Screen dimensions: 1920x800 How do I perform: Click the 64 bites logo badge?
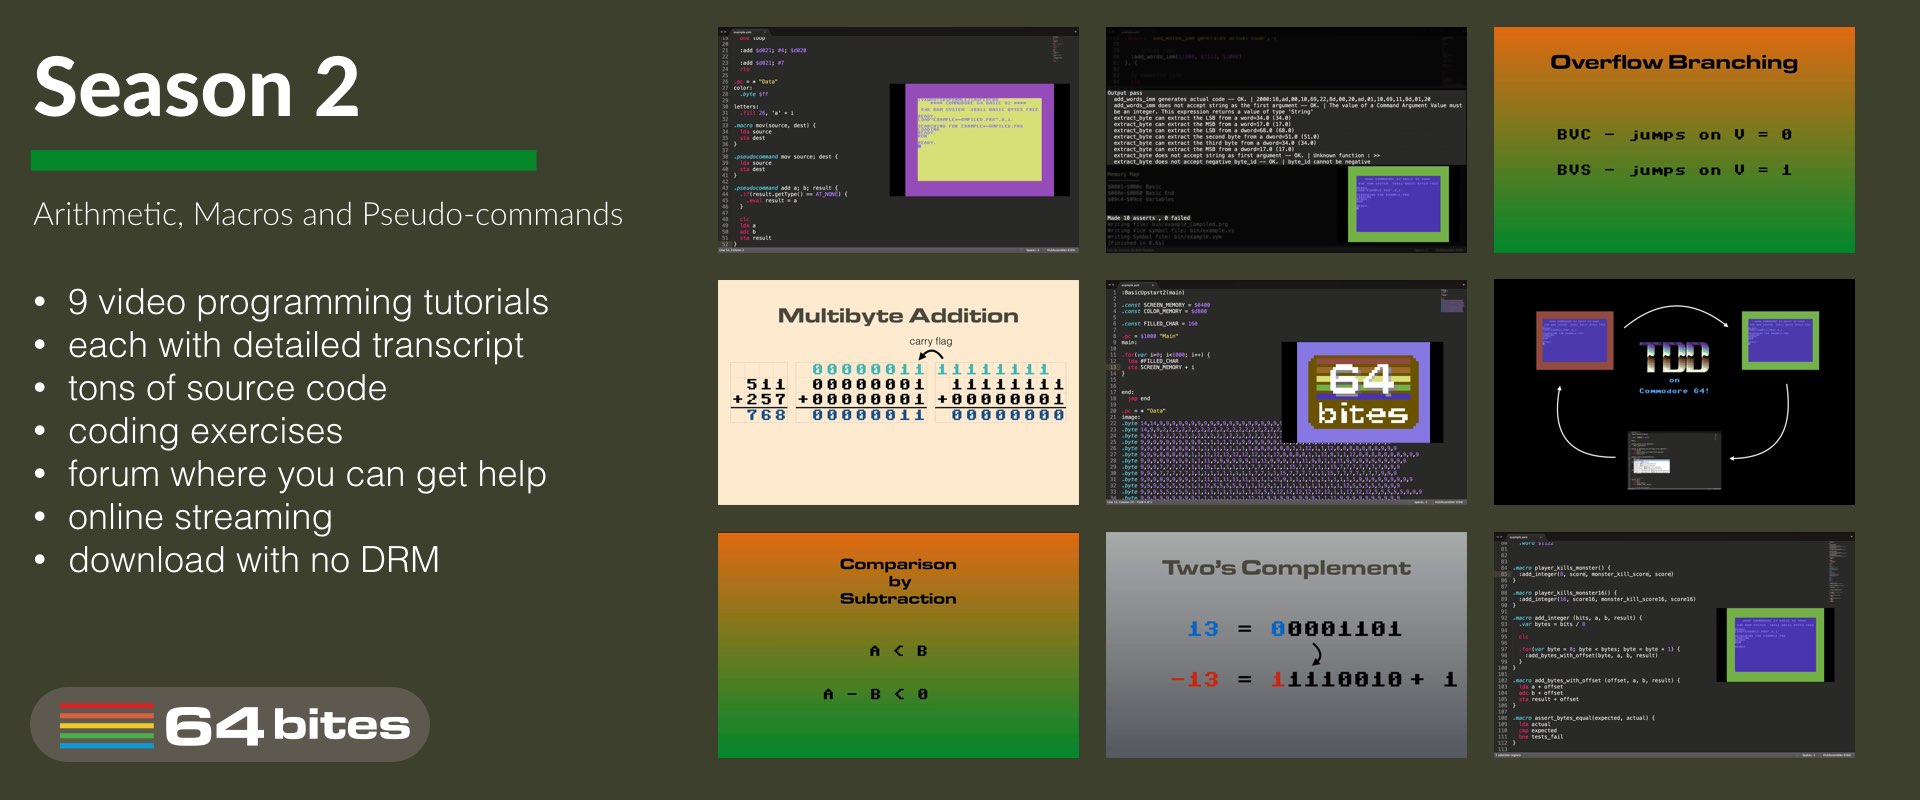(230, 725)
